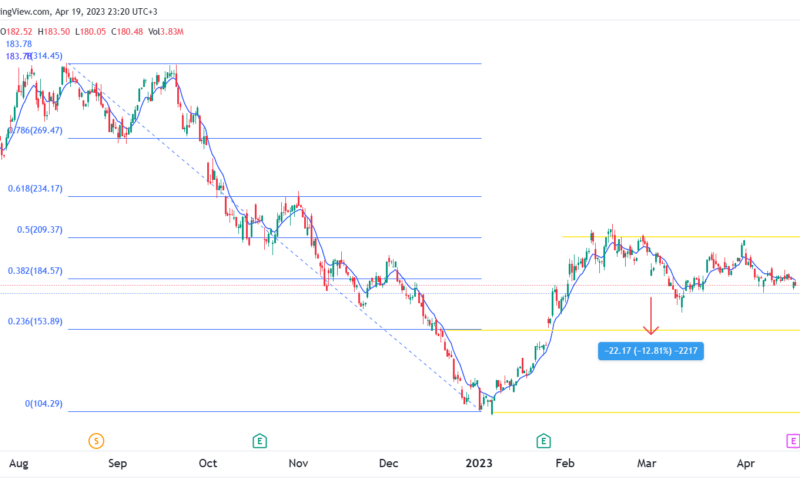Screen dimensions: 800x503
Task: Select the 0.5(209.37) Fibonacci level label
Action: coord(40,230)
